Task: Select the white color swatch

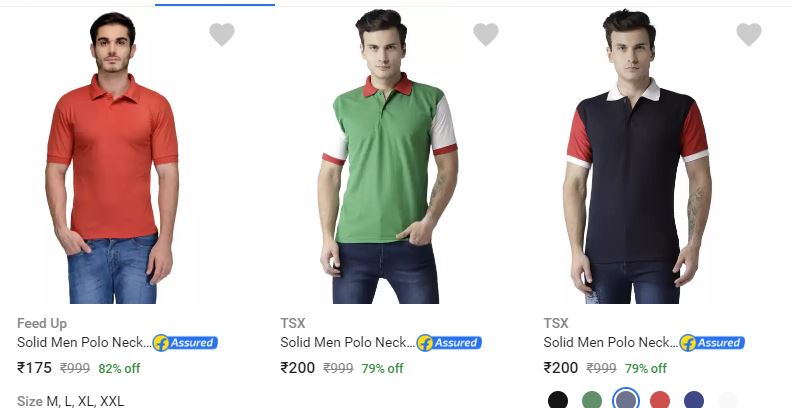Action: point(728,401)
